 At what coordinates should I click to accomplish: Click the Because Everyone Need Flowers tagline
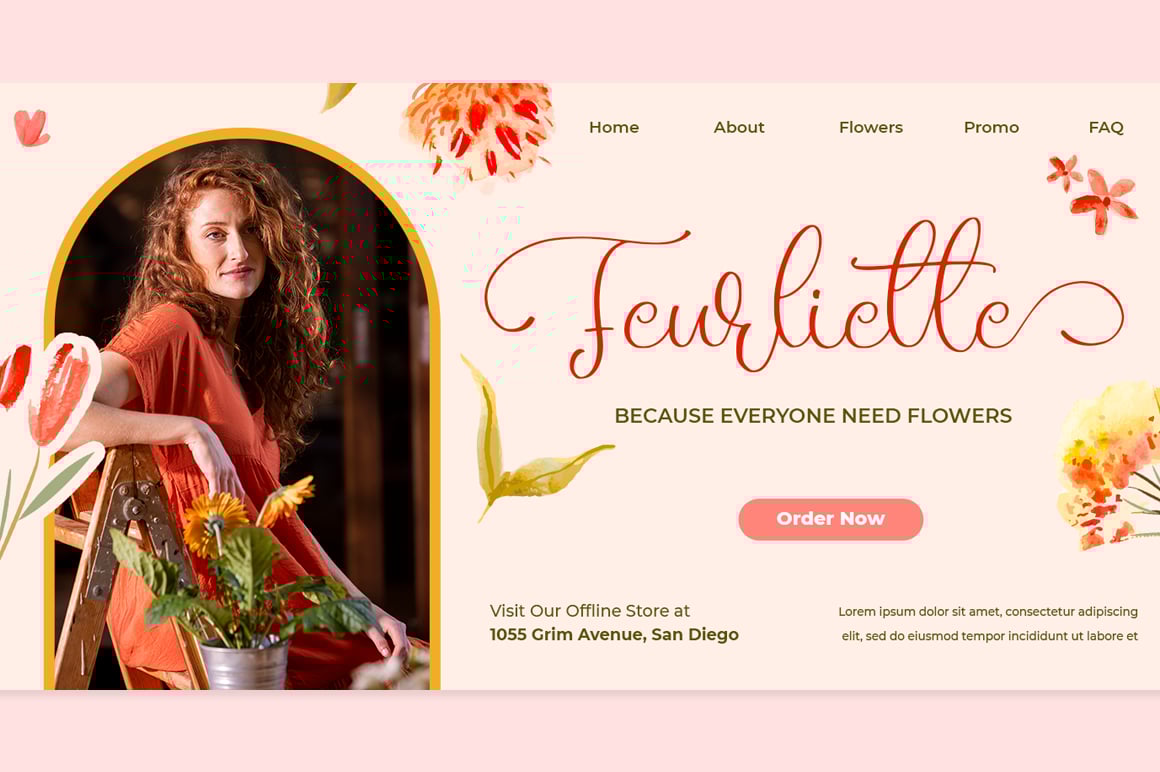[x=813, y=416]
